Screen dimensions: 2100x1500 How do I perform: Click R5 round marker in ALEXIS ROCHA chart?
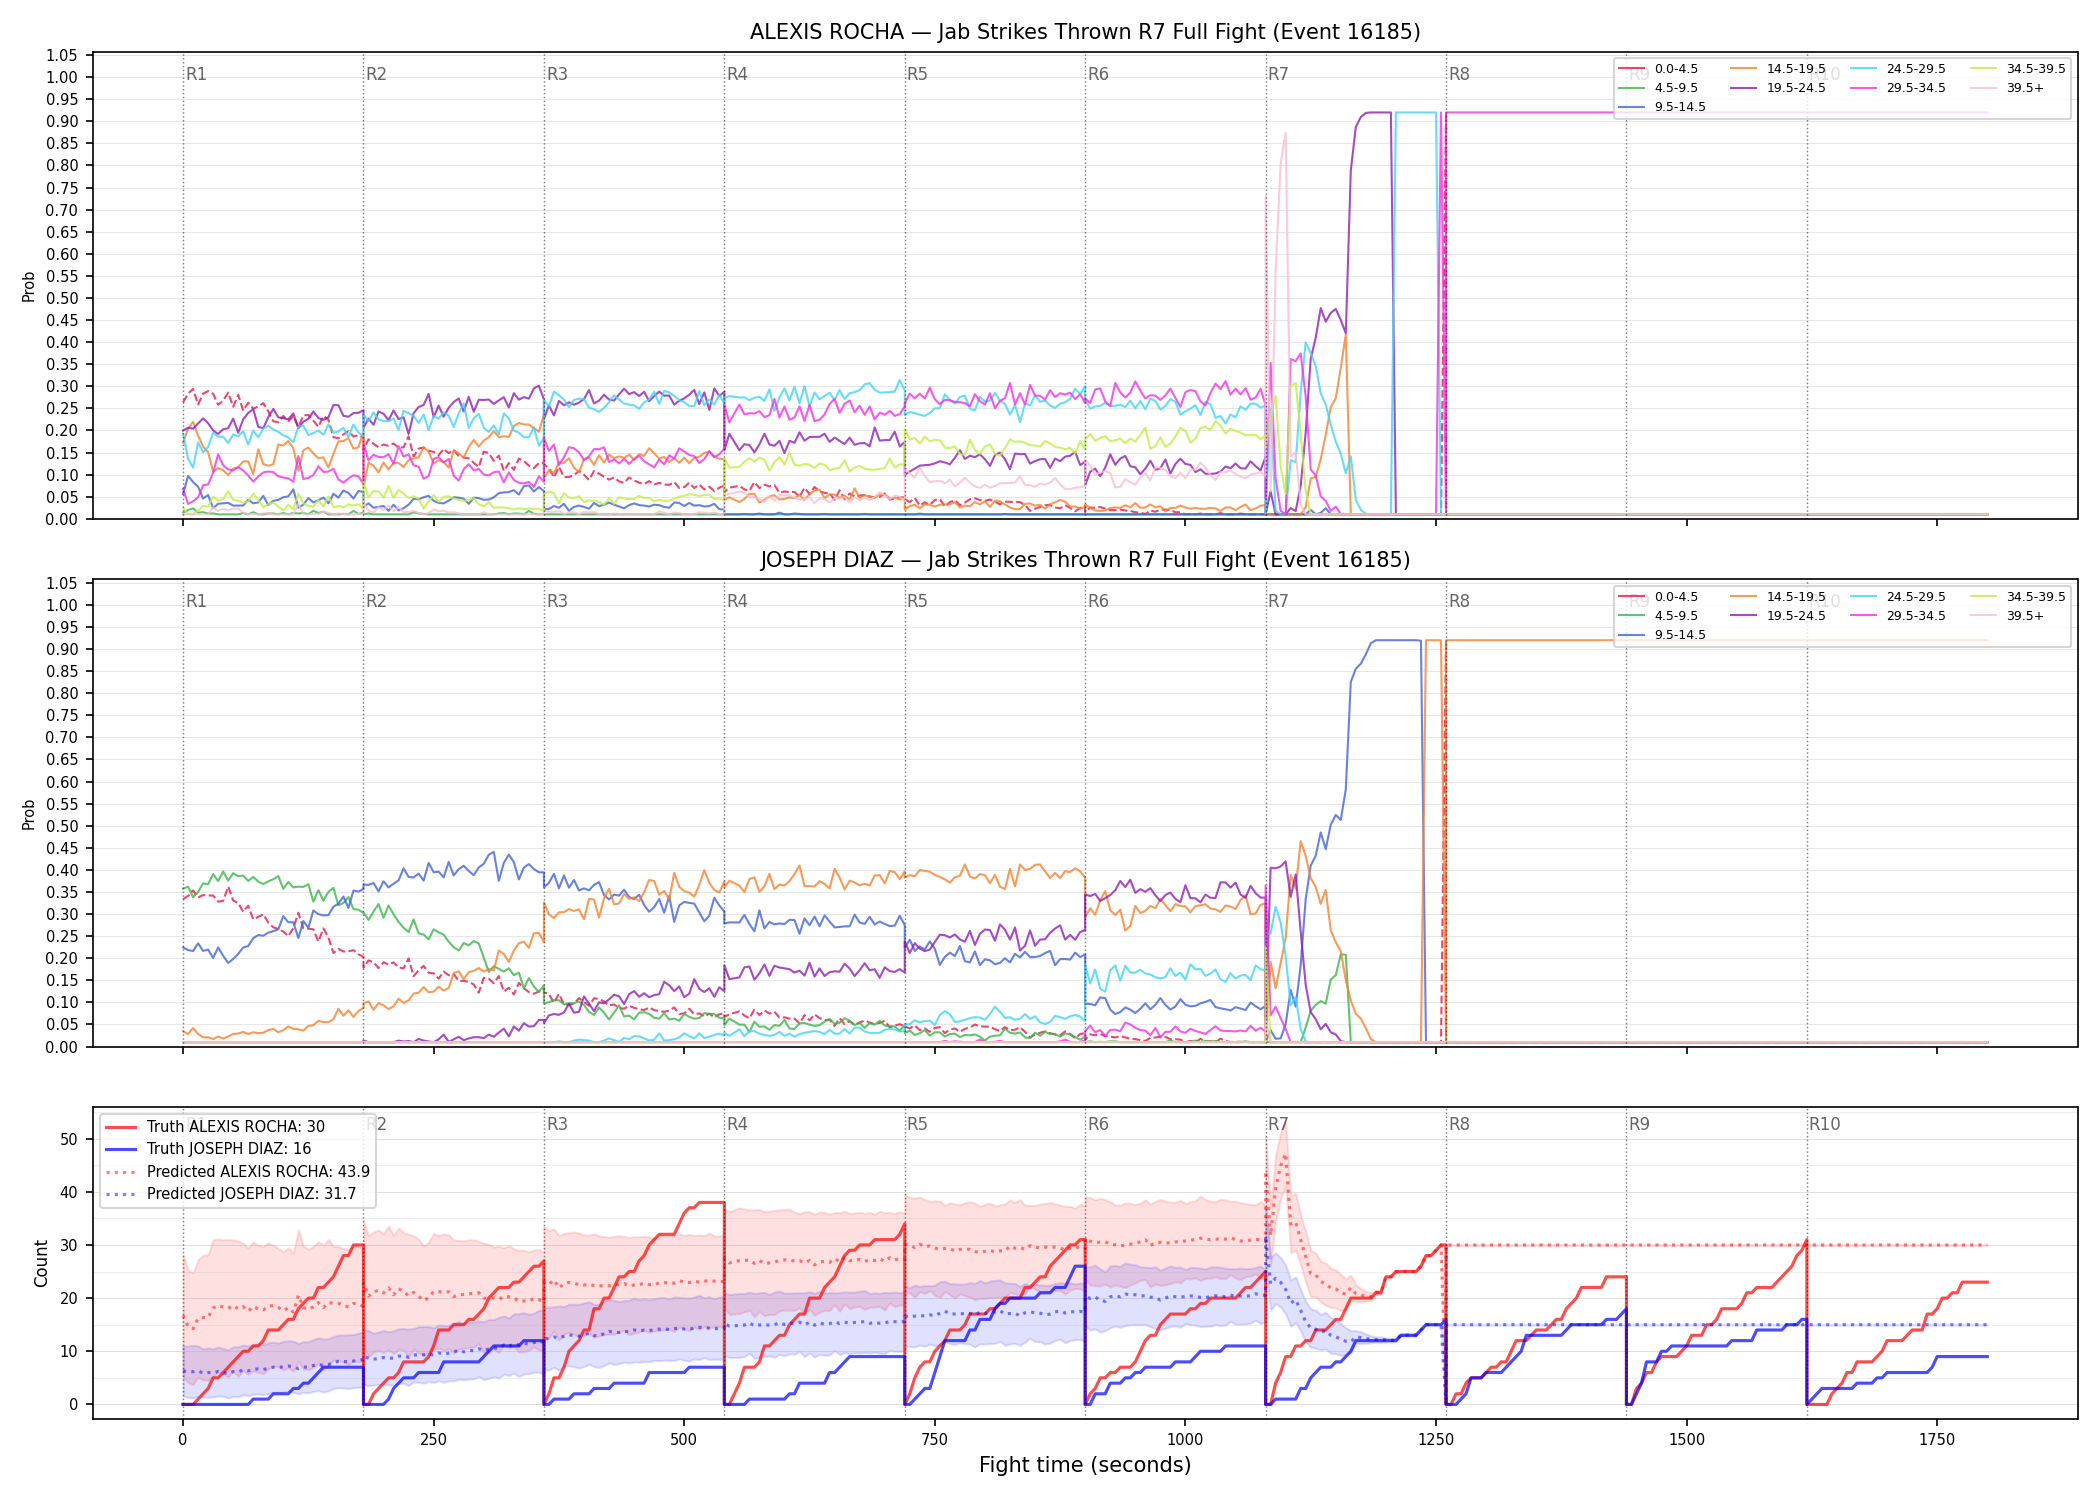(x=917, y=74)
